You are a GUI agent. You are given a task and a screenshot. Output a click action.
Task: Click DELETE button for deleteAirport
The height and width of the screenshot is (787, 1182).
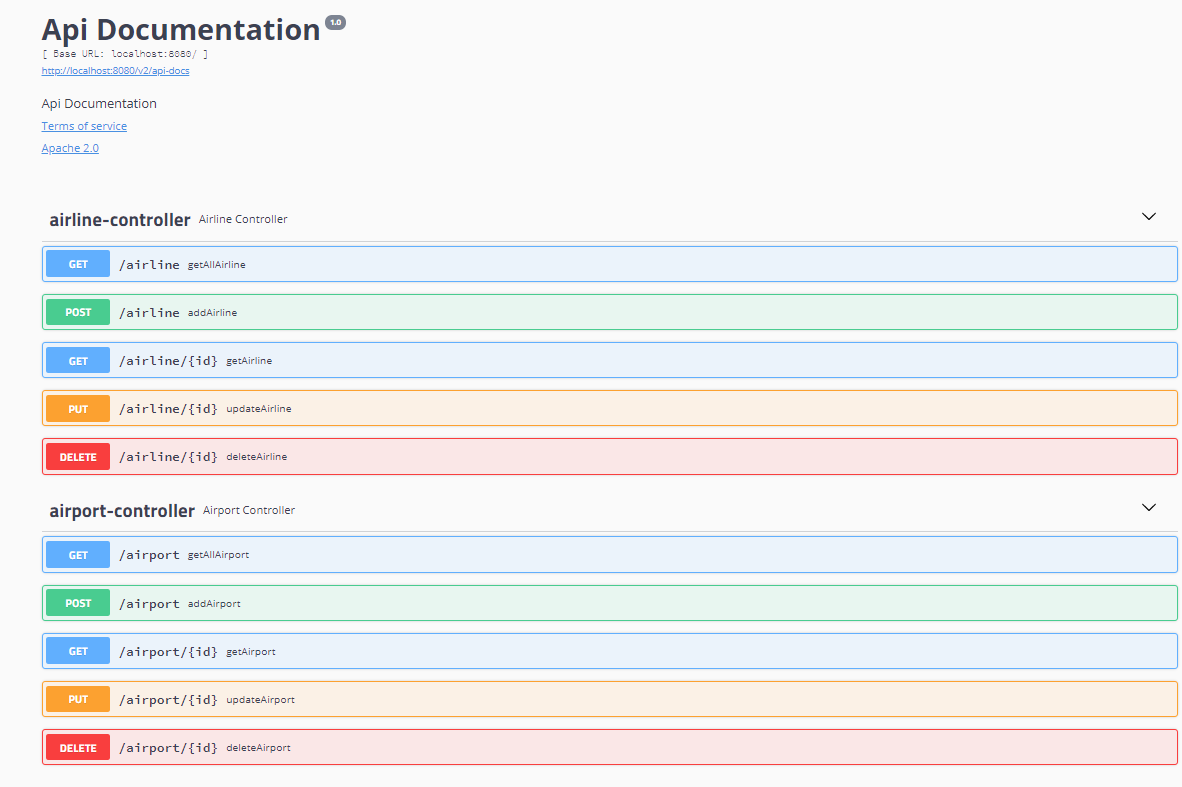pos(78,748)
